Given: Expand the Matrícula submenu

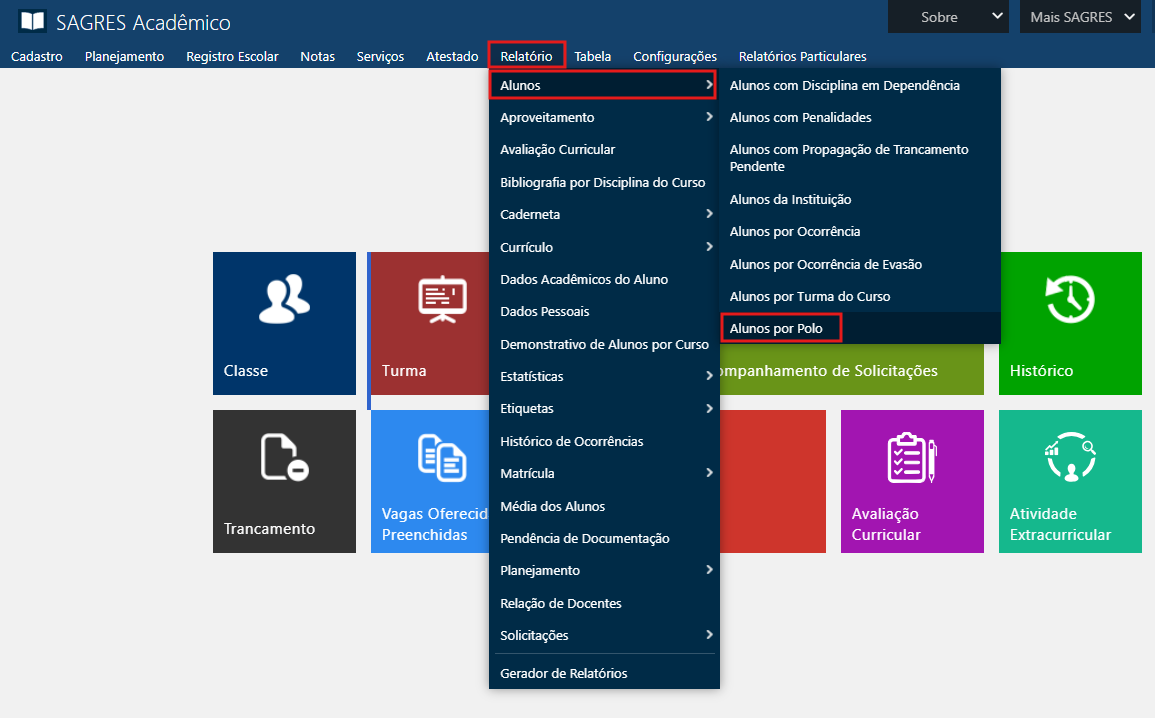Looking at the screenshot, I should click(x=604, y=473).
